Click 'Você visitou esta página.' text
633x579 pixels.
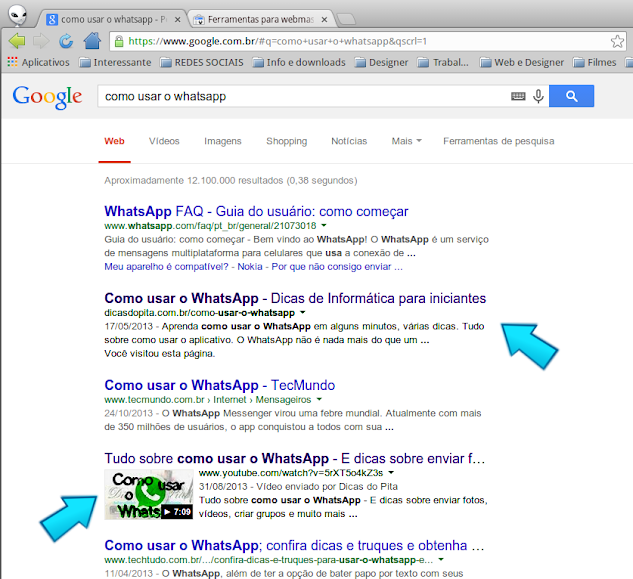(x=160, y=354)
